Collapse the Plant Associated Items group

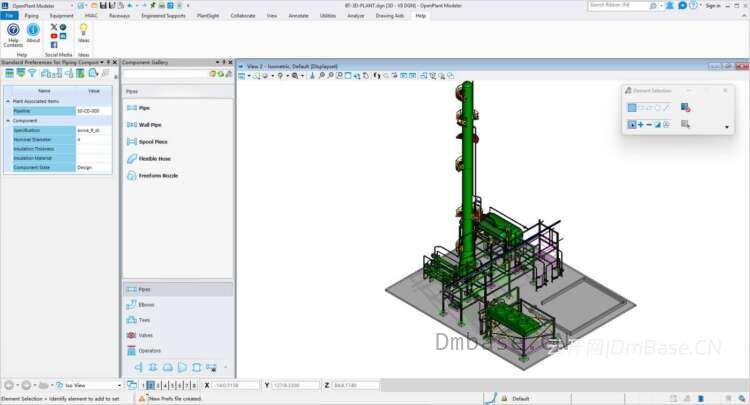pyautogui.click(x=8, y=101)
